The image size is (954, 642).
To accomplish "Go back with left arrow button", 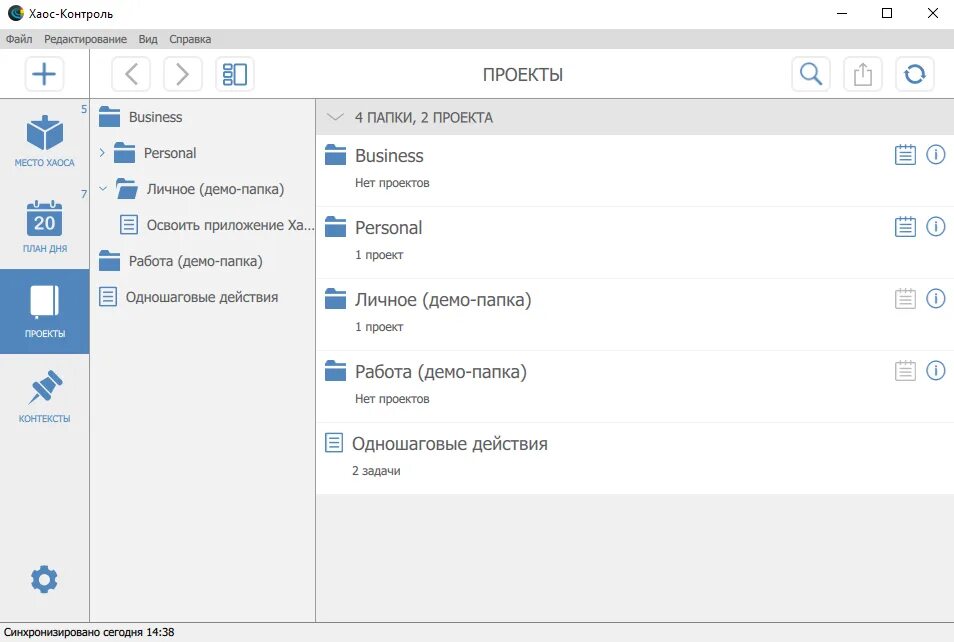I will (131, 74).
